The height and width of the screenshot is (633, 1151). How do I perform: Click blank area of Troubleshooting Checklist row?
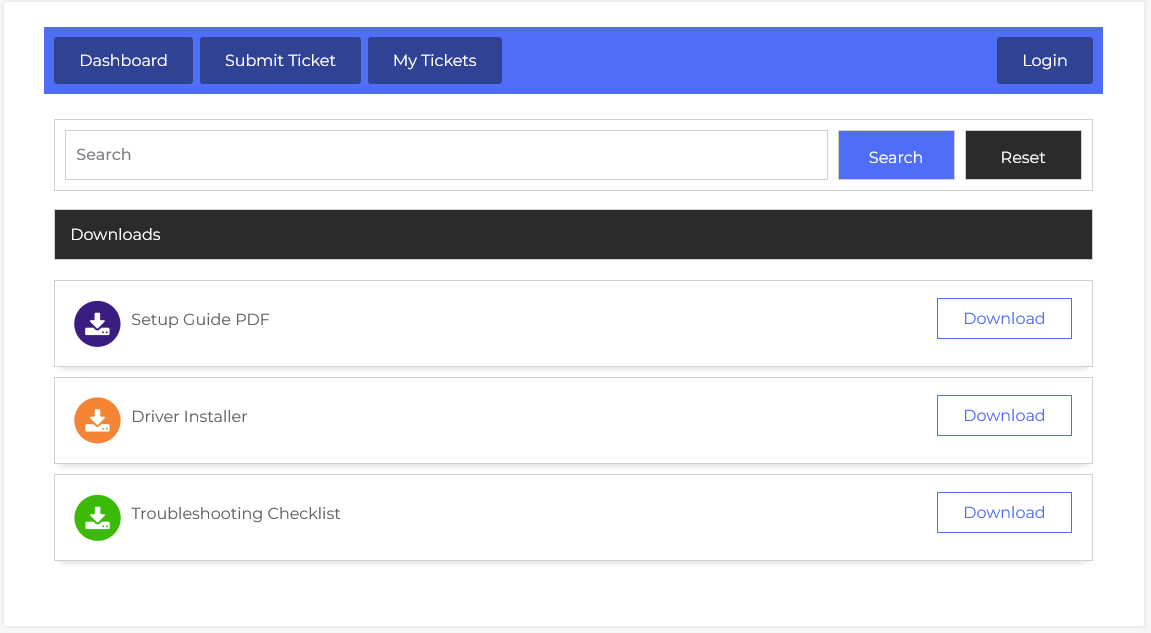coord(640,518)
